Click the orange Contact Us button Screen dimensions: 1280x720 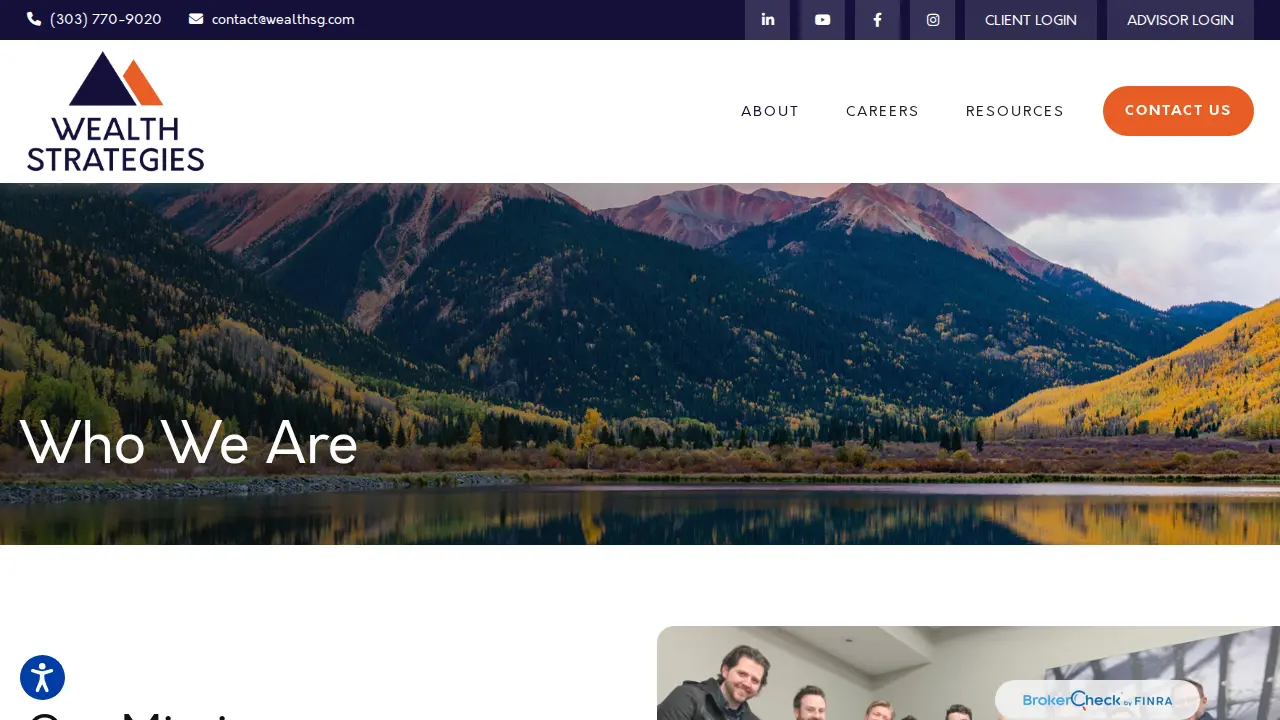[1178, 111]
